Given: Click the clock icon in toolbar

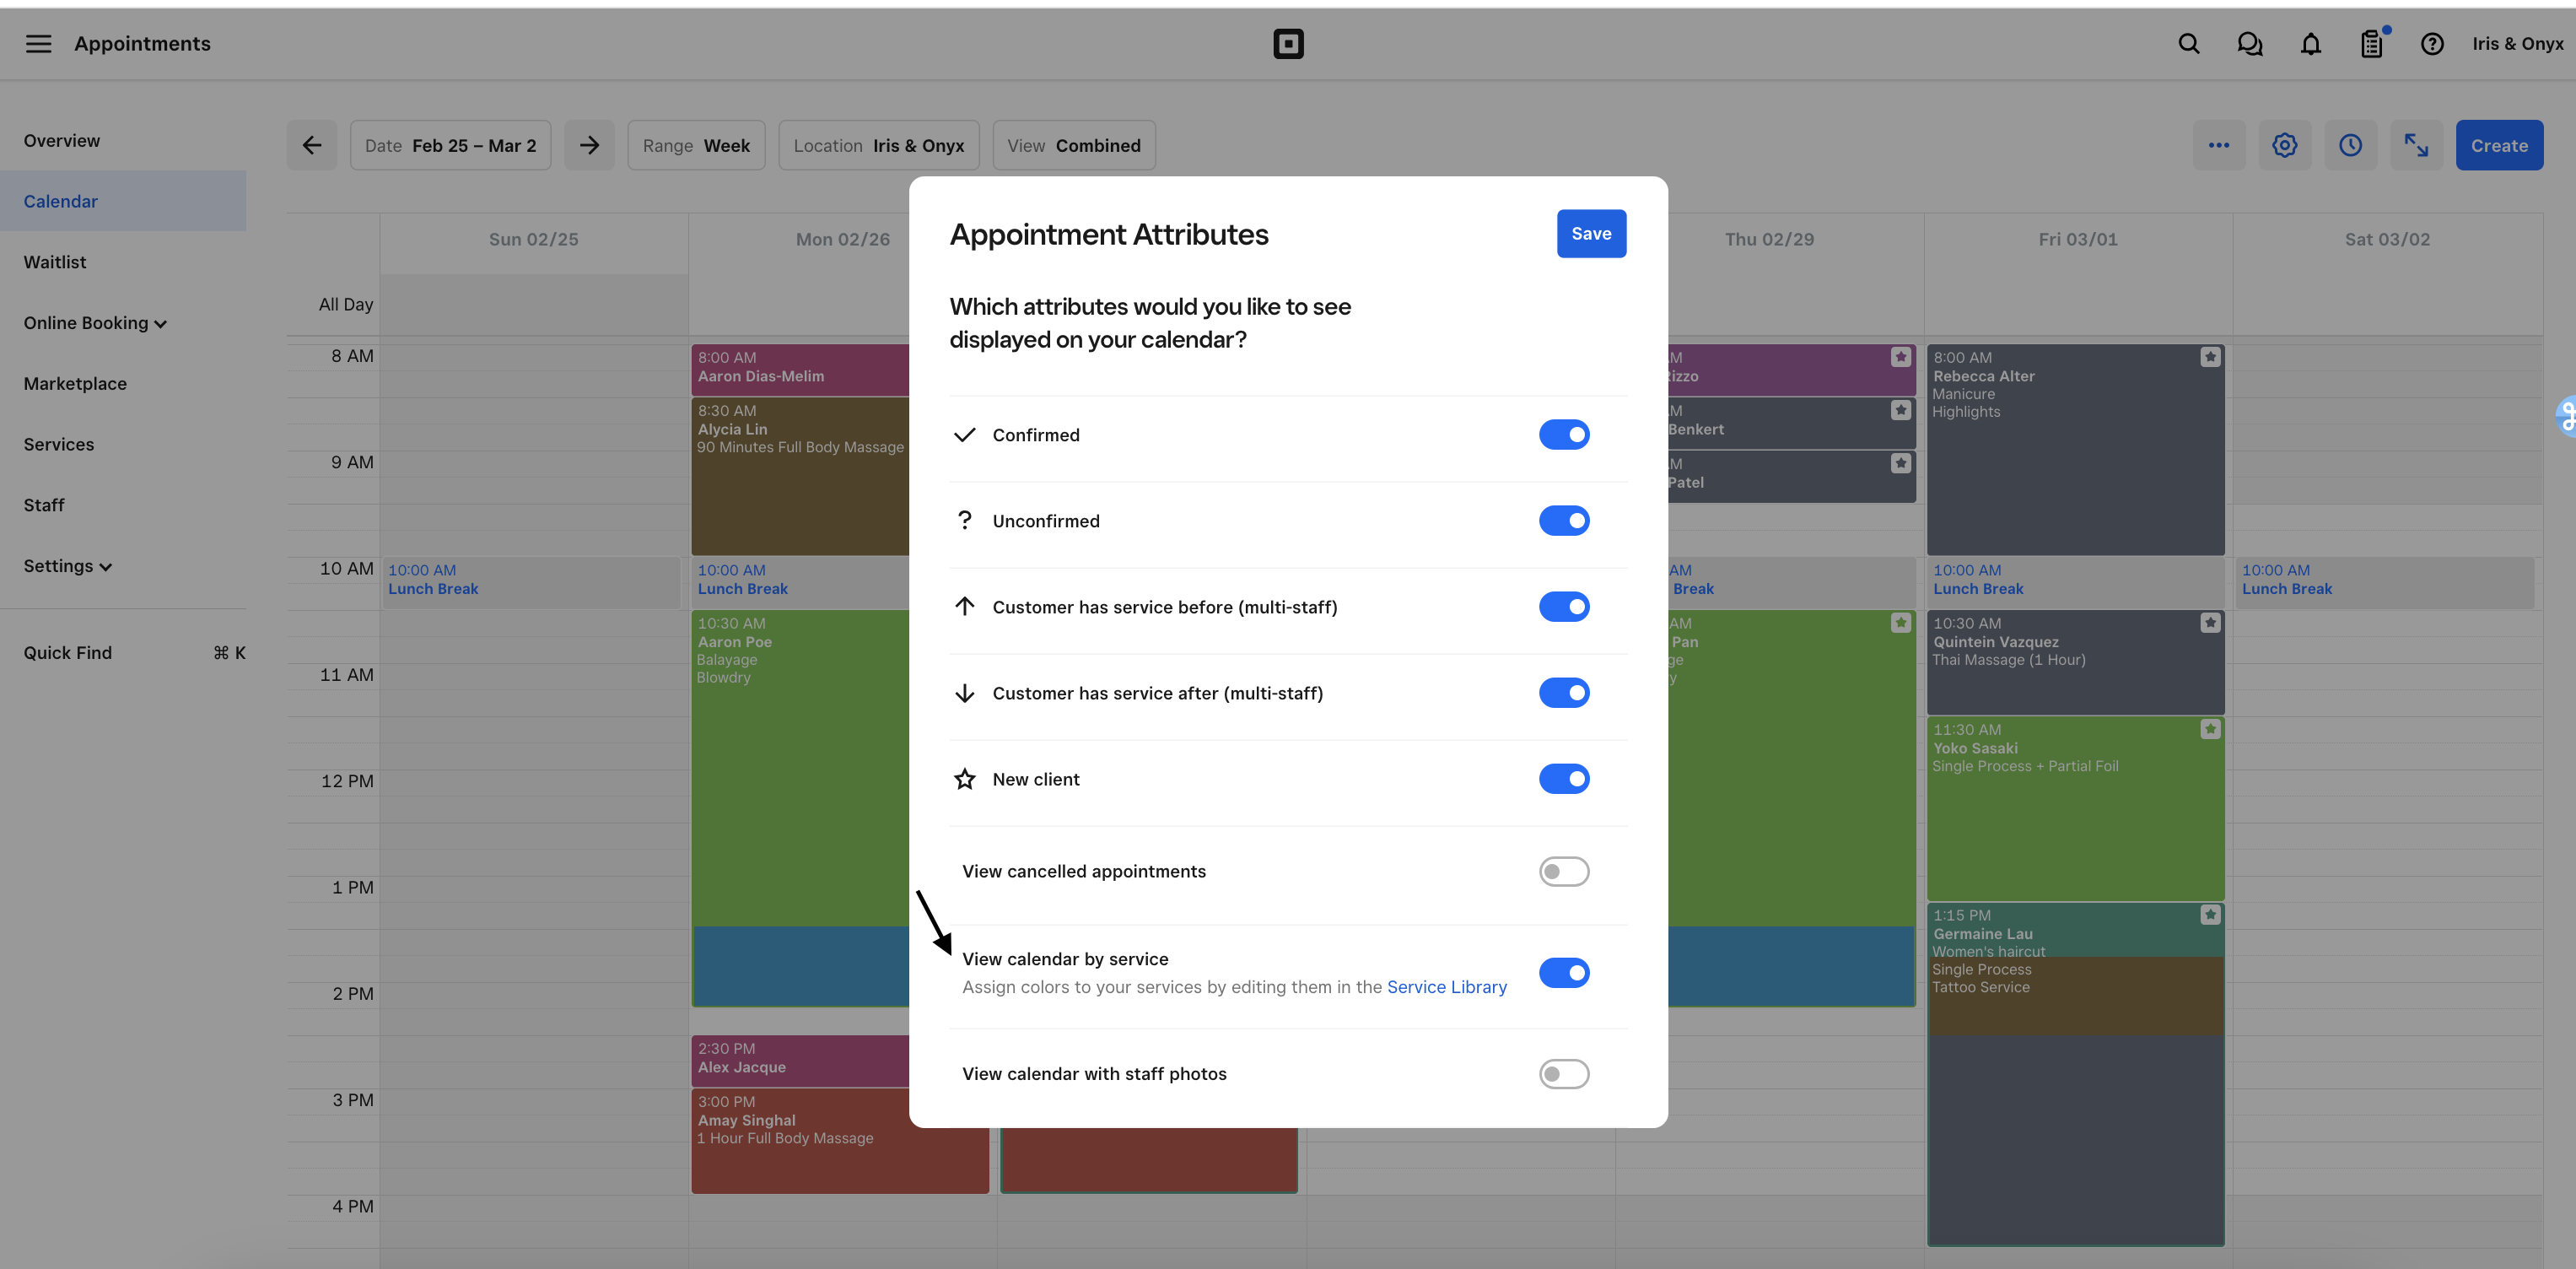Looking at the screenshot, I should click(x=2351, y=146).
